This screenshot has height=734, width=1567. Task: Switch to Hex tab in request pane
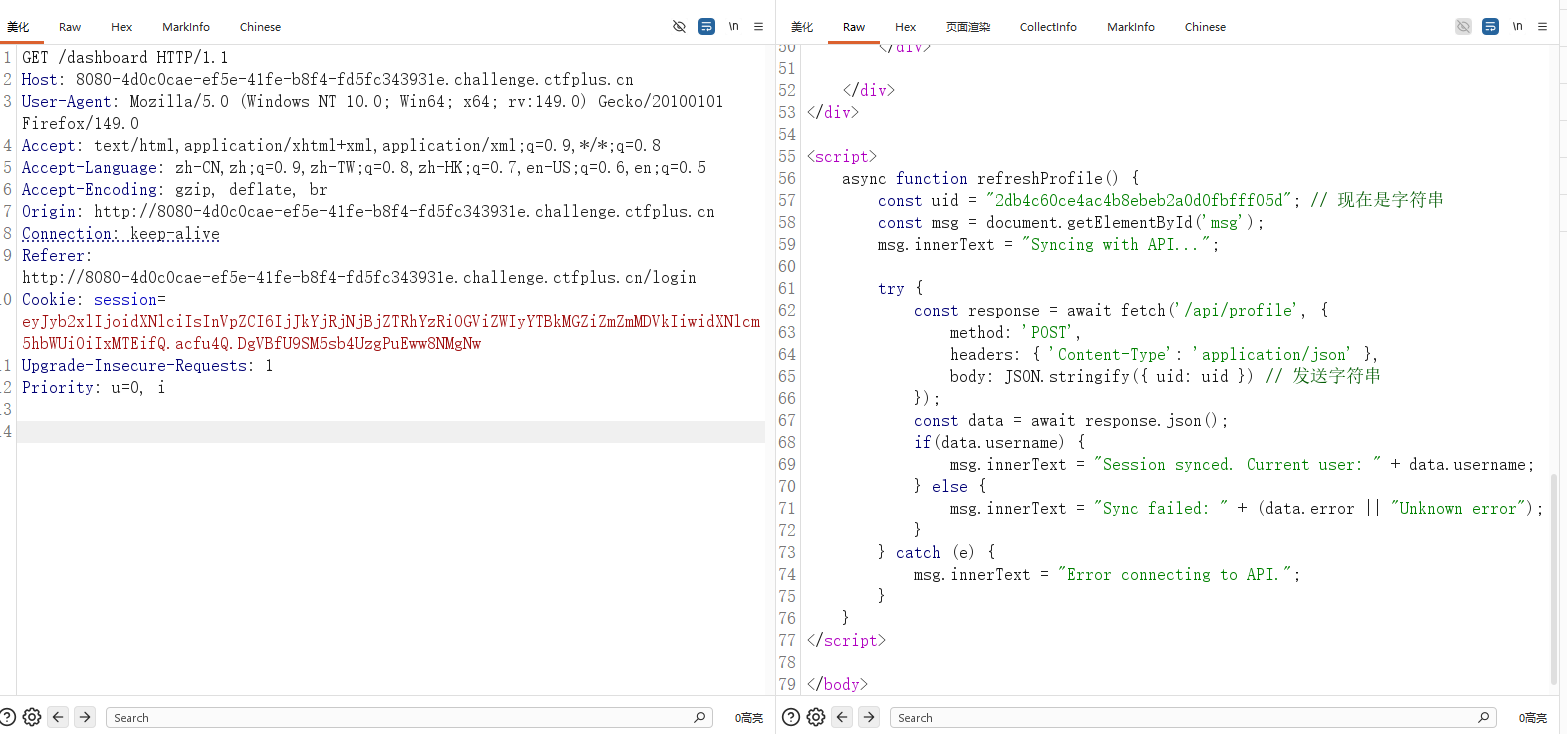[122, 27]
